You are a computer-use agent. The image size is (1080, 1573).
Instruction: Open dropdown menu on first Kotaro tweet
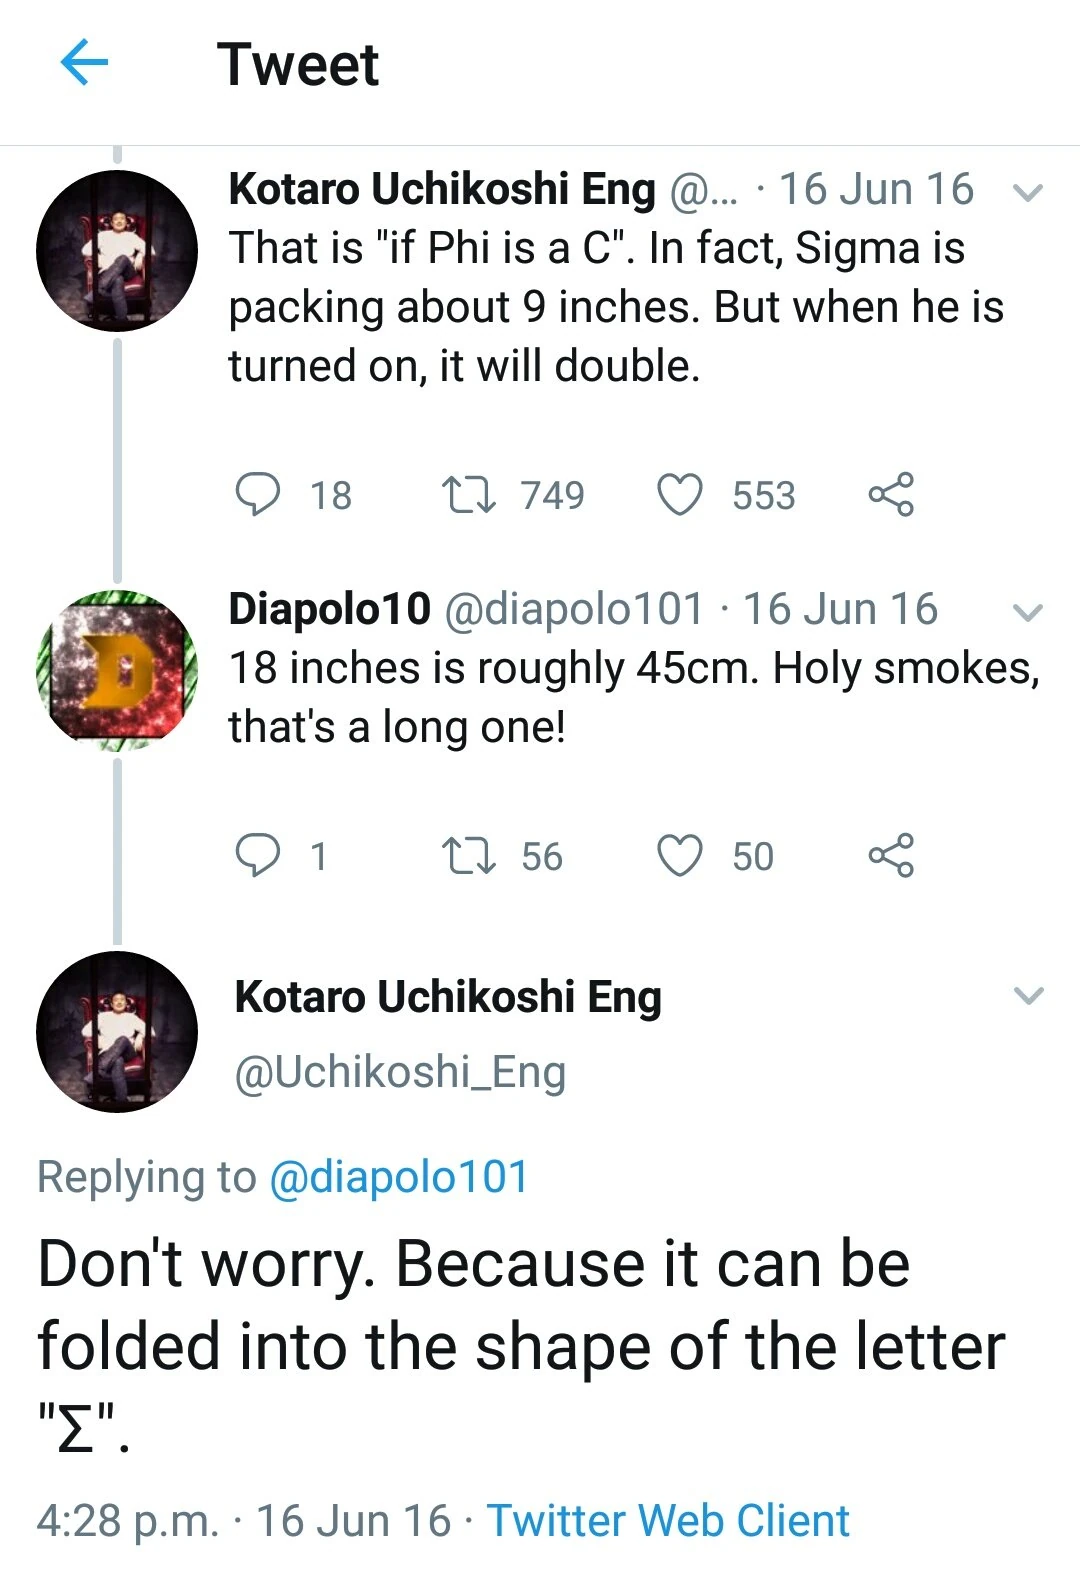pyautogui.click(x=1028, y=192)
